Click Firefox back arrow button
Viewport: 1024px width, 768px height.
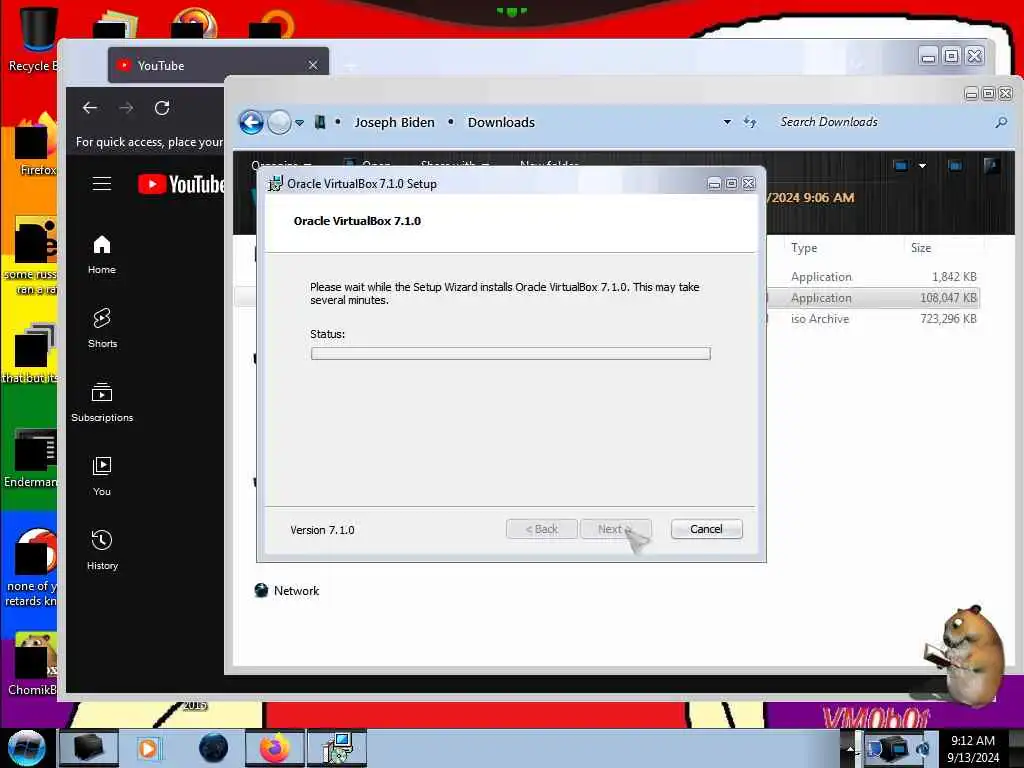pyautogui.click(x=90, y=108)
